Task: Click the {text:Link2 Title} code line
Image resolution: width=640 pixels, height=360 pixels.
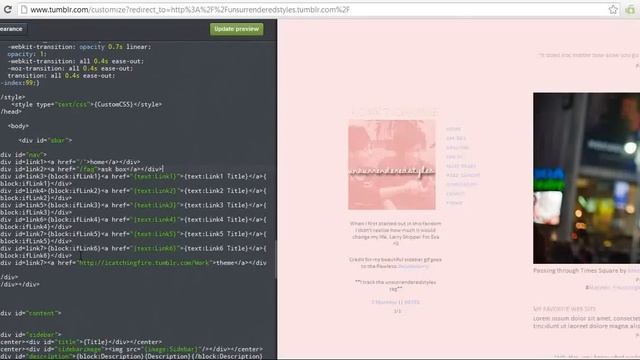Action: [133, 191]
